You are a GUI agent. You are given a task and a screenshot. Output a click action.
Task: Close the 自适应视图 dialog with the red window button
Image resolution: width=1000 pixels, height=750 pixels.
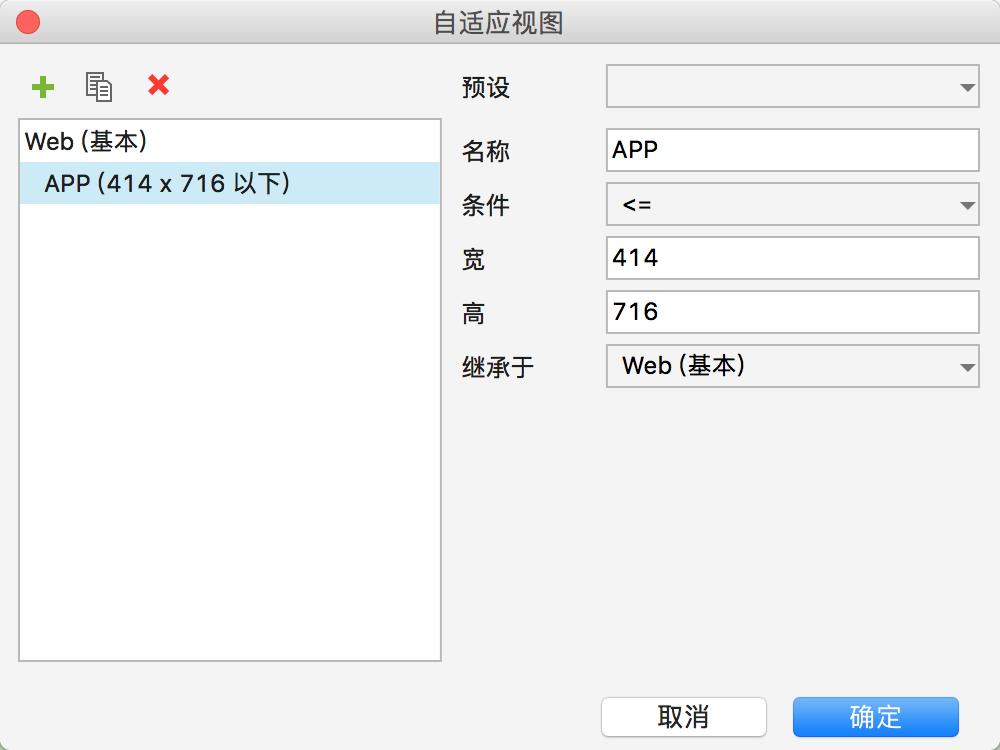click(28, 22)
